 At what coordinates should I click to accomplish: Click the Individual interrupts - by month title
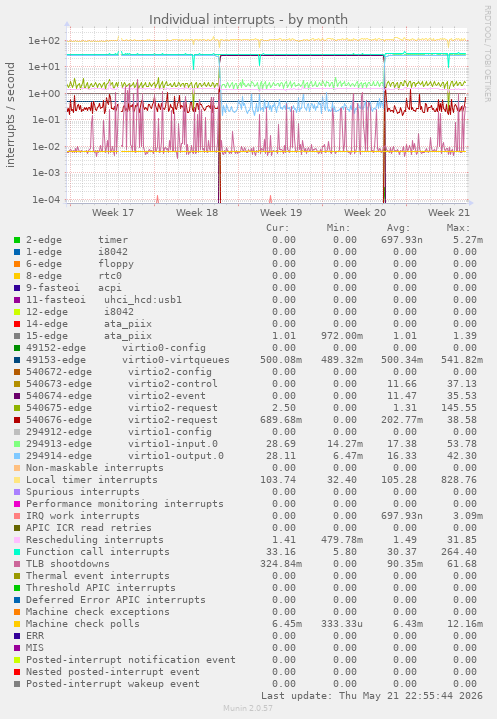248,20
